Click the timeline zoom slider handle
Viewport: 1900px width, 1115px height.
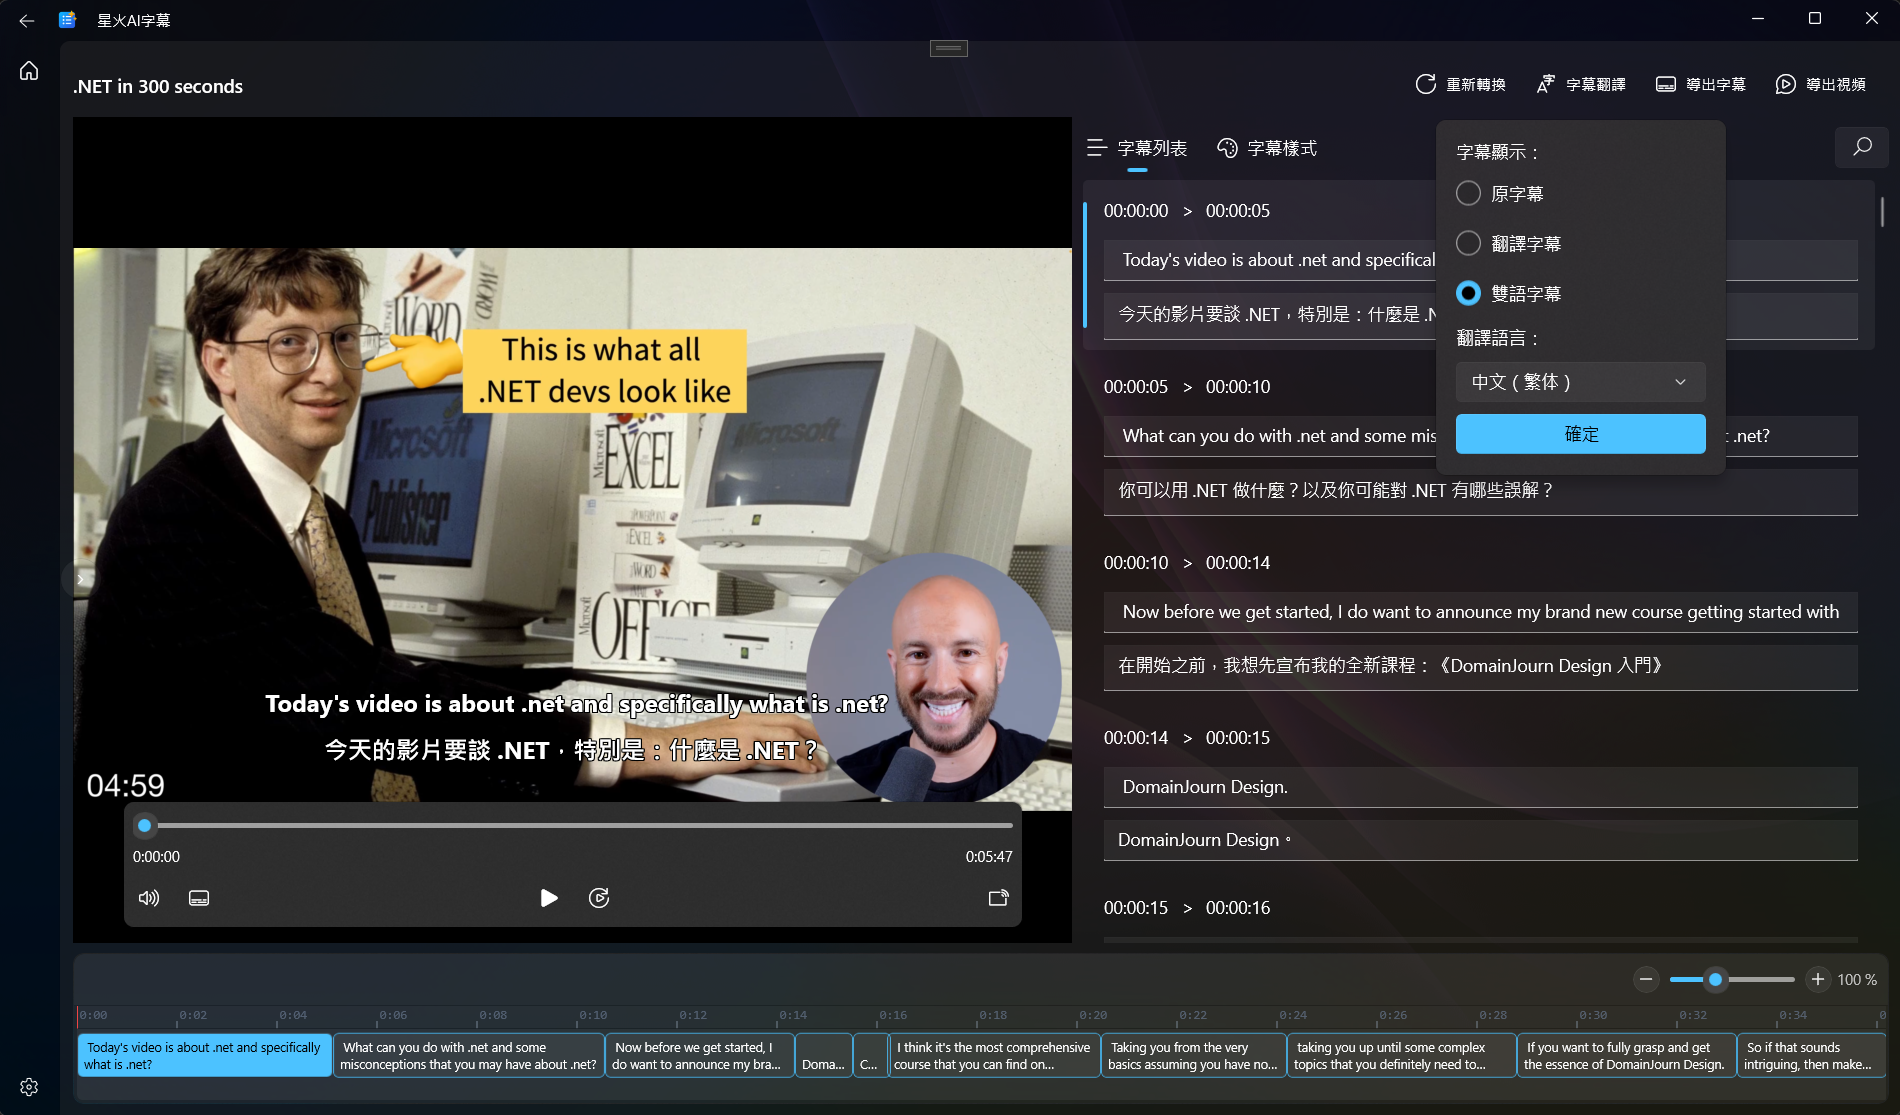pyautogui.click(x=1716, y=979)
